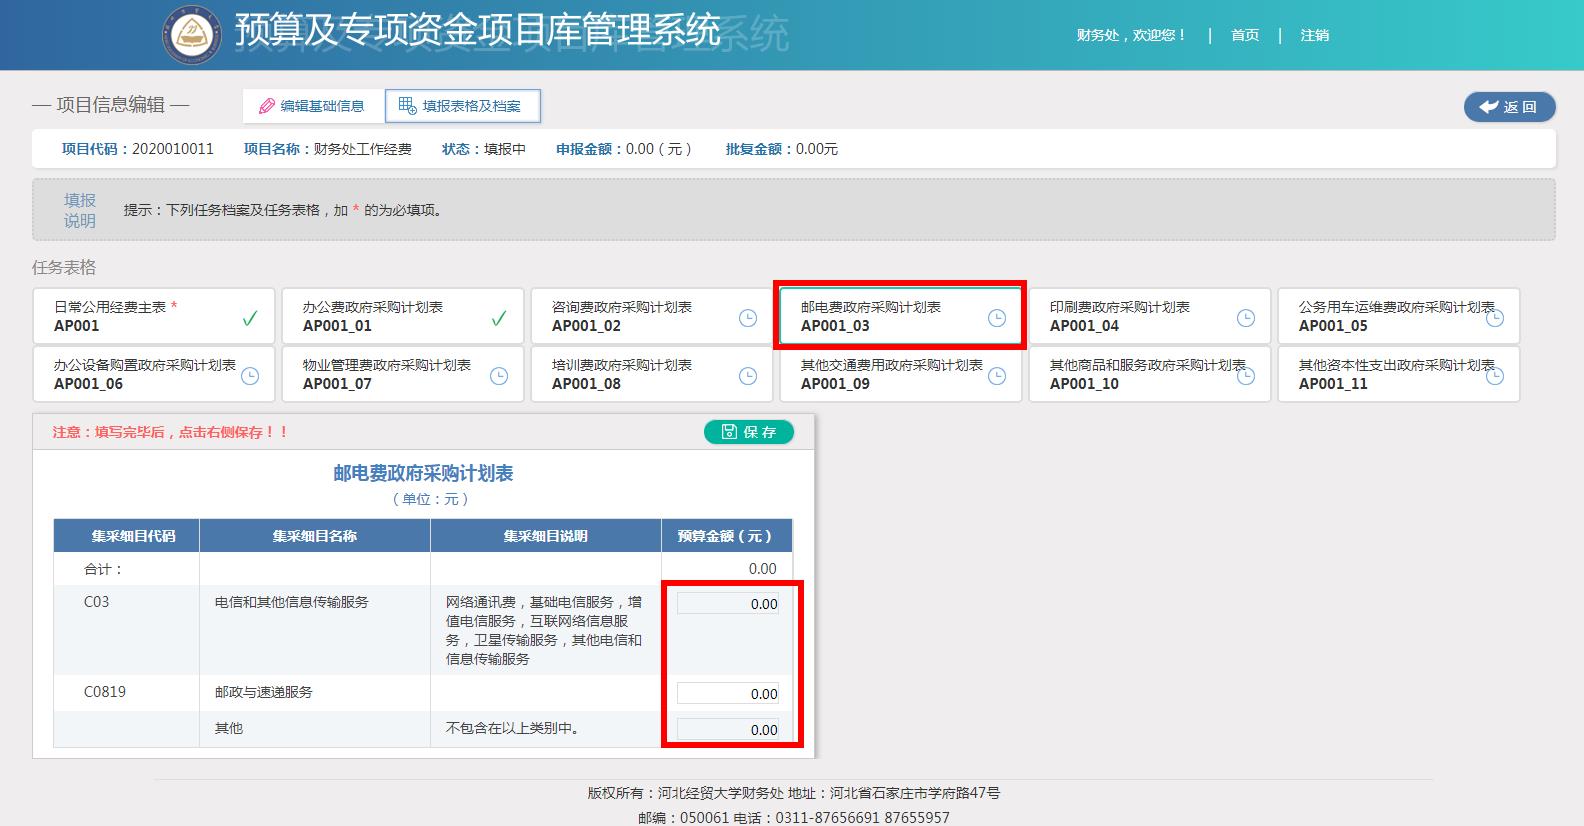Click the clock icon on AP001_04 card
The height and width of the screenshot is (826, 1584).
1246,318
